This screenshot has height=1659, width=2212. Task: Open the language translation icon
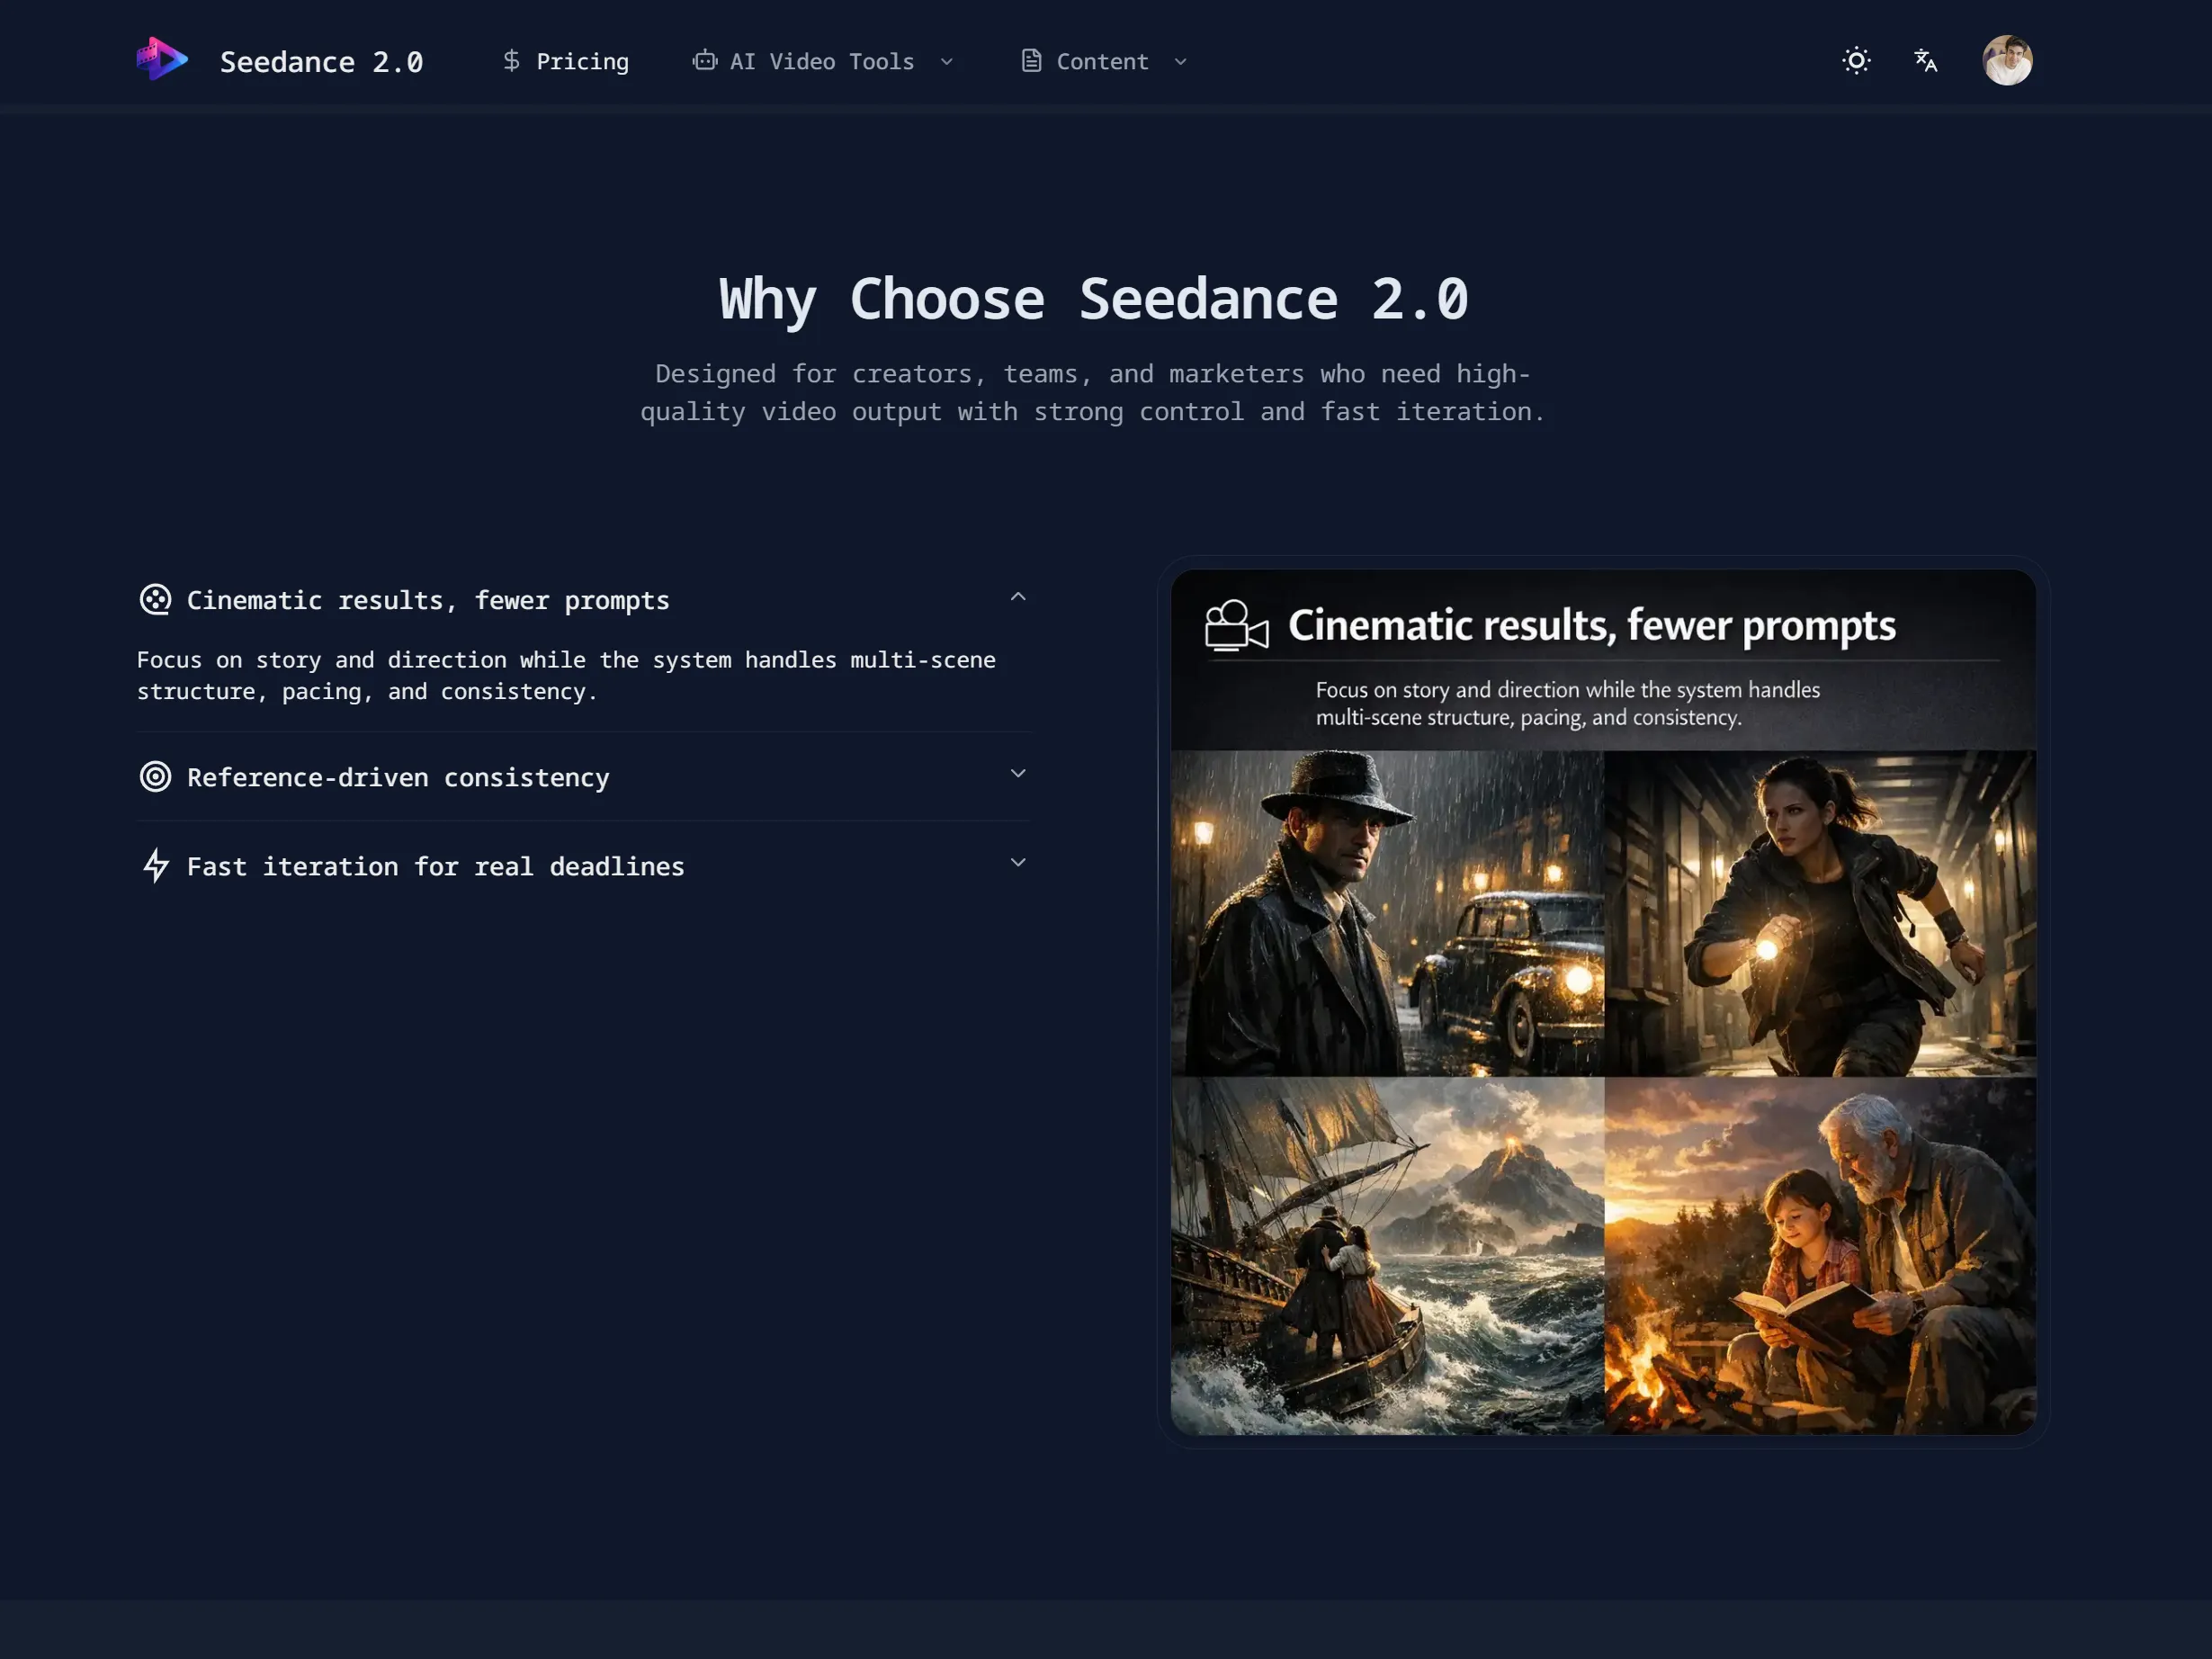pyautogui.click(x=1925, y=61)
